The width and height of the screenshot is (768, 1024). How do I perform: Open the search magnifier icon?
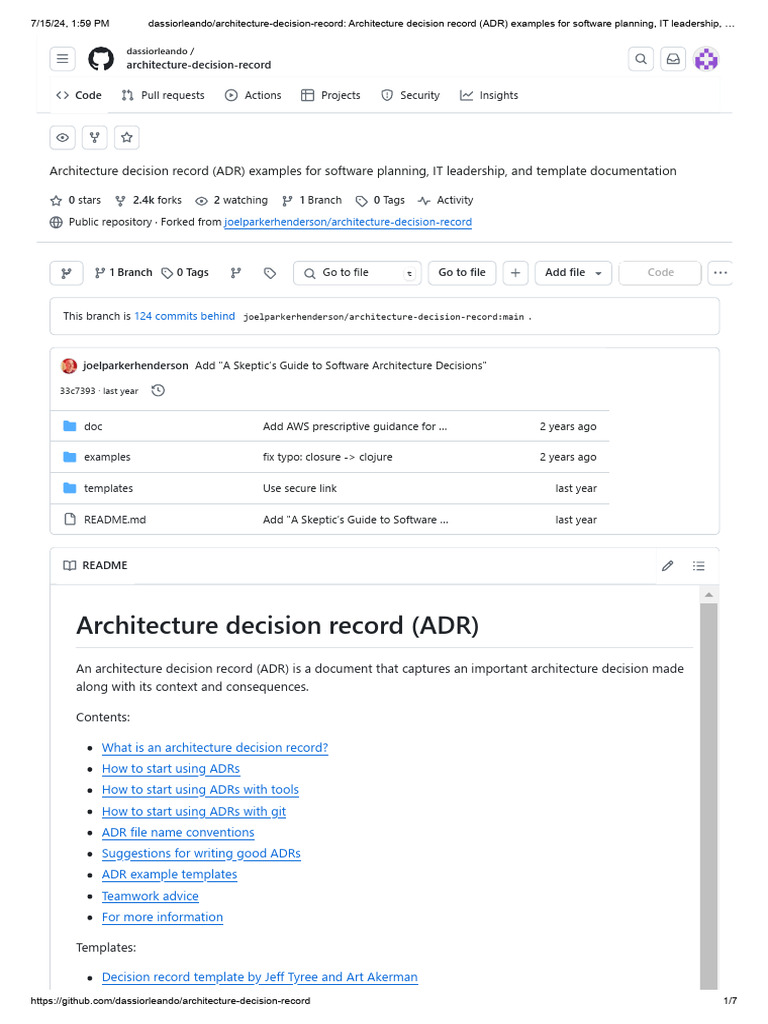(641, 59)
